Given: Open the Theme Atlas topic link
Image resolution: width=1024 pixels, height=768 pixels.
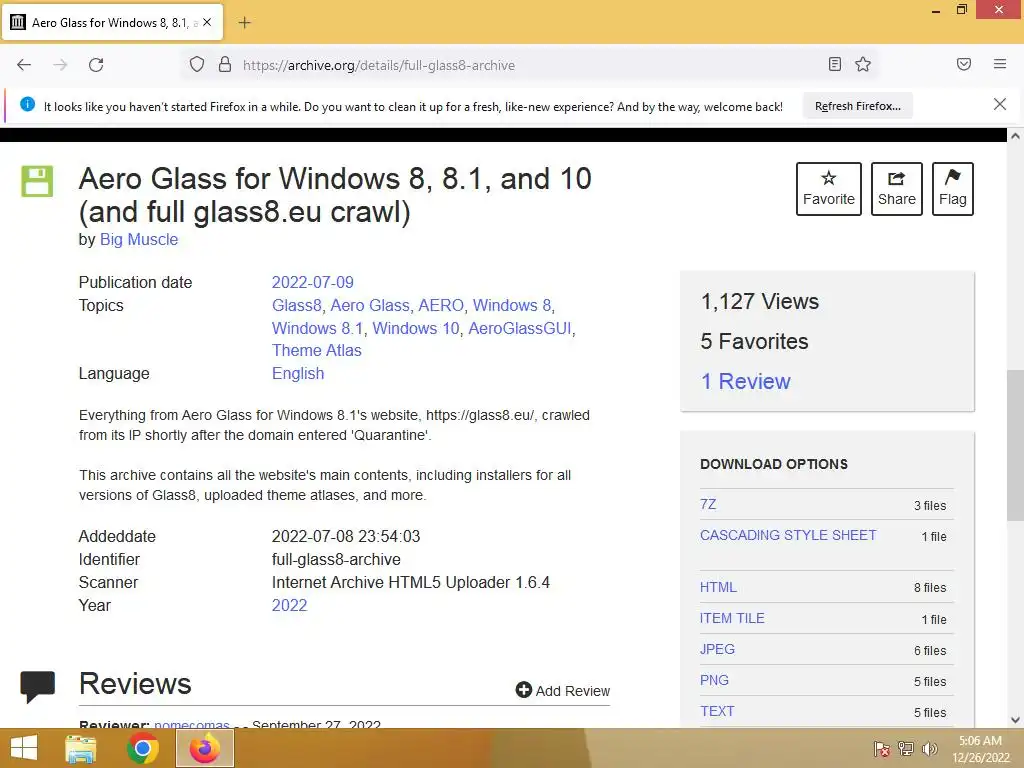Looking at the screenshot, I should coord(317,351).
